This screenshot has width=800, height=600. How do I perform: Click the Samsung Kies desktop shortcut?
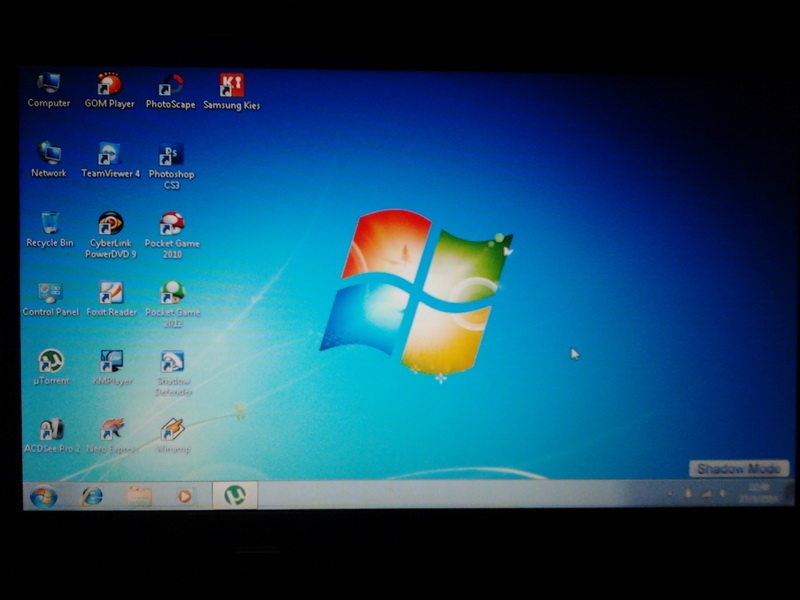coord(232,92)
